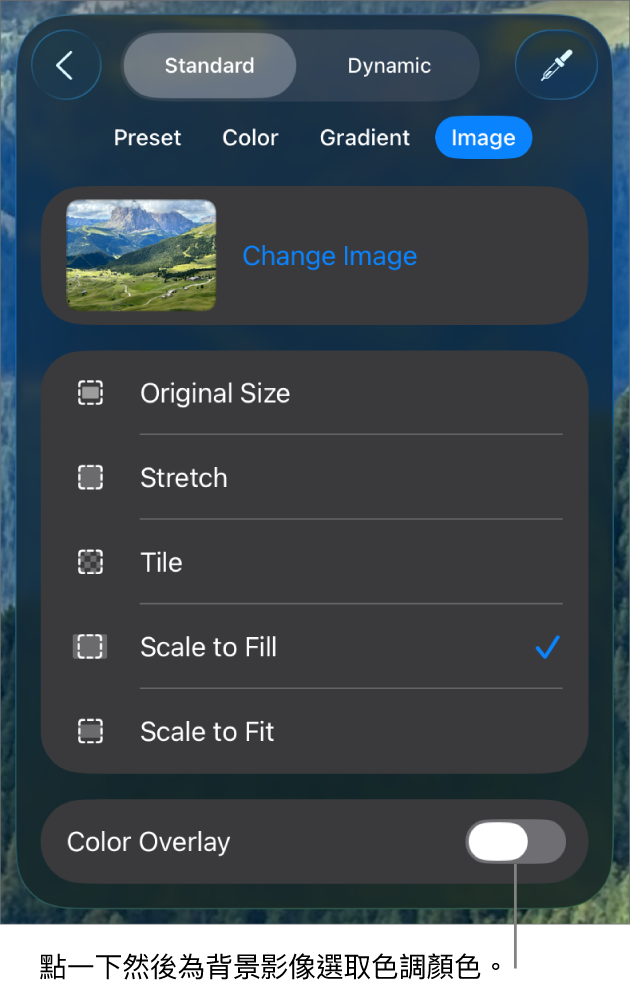The height and width of the screenshot is (990, 630).
Task: Click the Change Image link
Action: pyautogui.click(x=330, y=256)
